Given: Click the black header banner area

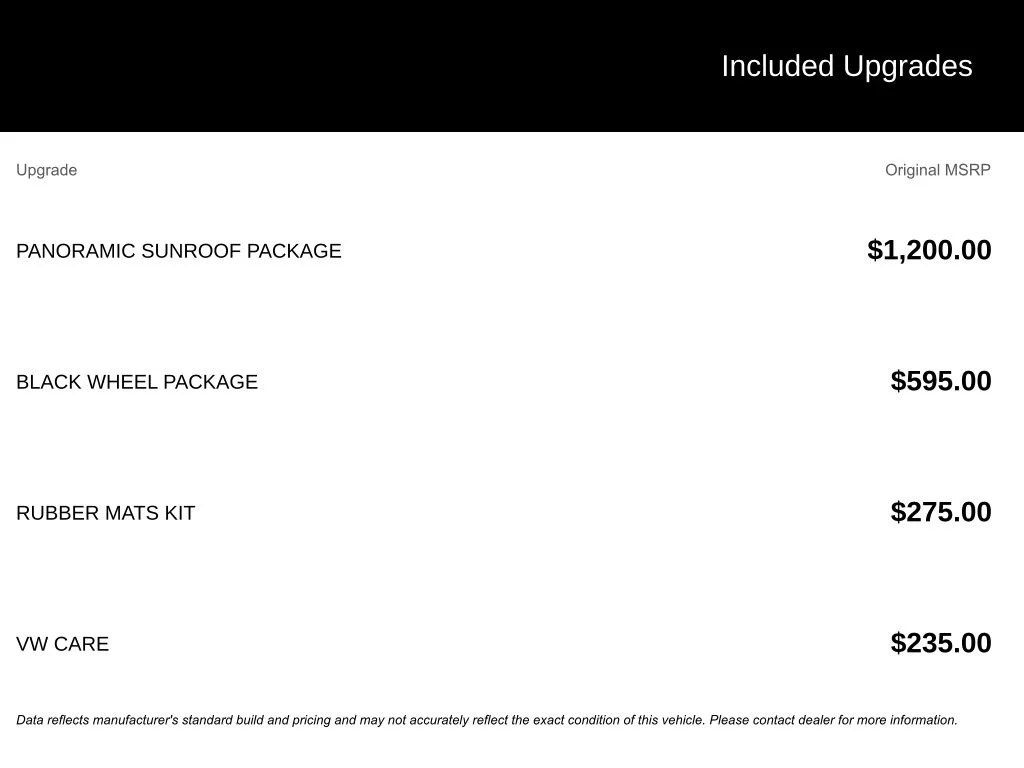Looking at the screenshot, I should coord(512,66).
